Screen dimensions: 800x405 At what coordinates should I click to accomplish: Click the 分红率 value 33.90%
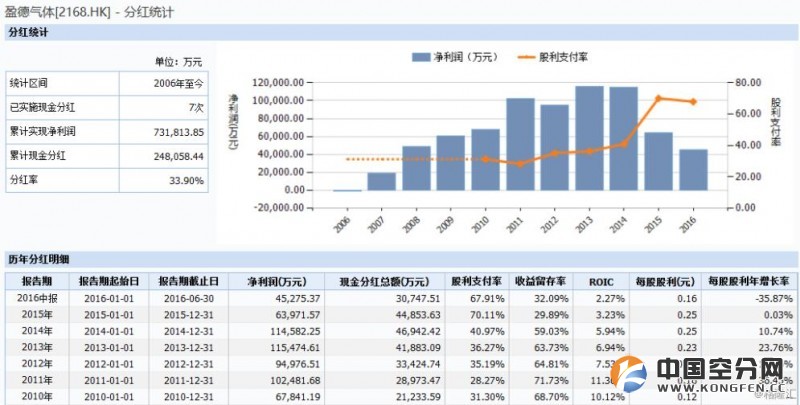(x=186, y=180)
